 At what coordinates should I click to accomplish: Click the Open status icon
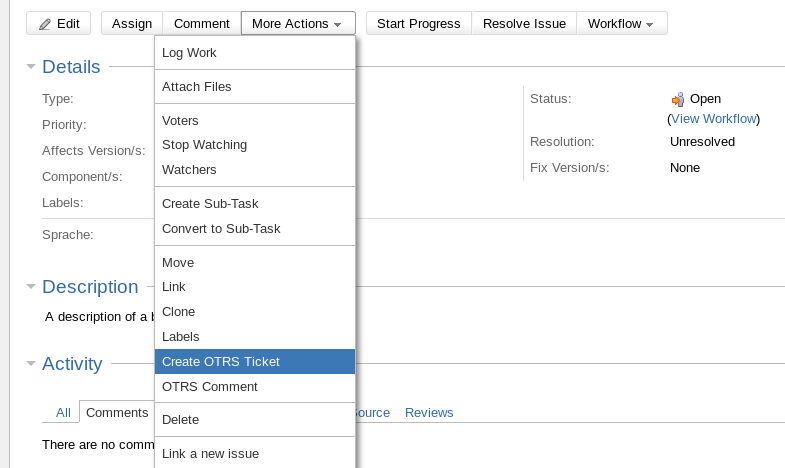coord(678,99)
